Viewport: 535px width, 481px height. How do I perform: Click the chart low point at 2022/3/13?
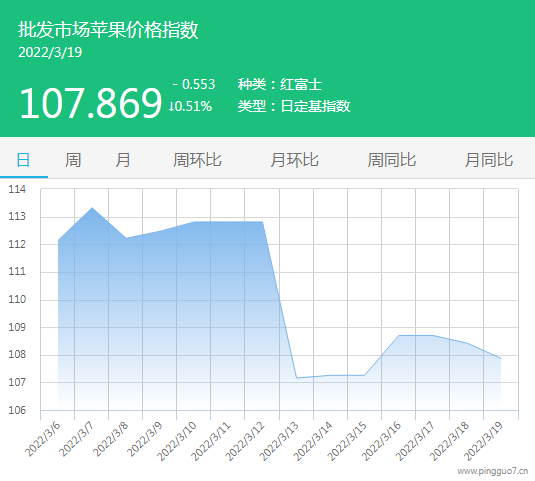(297, 378)
